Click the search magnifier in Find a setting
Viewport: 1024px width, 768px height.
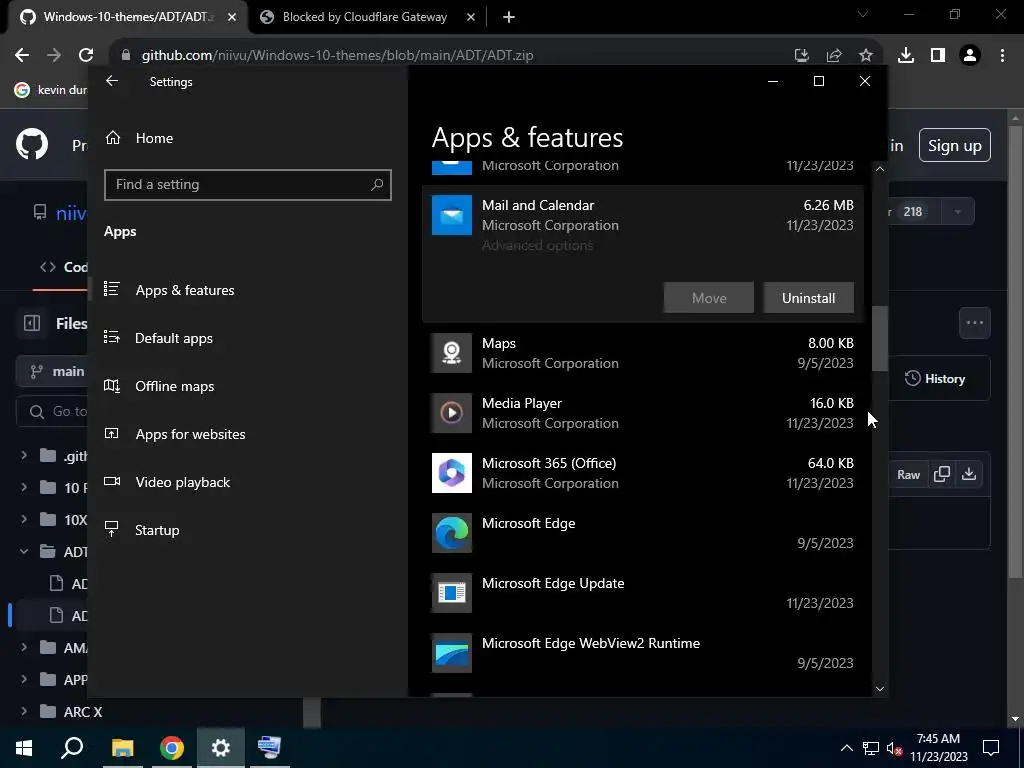[377, 184]
